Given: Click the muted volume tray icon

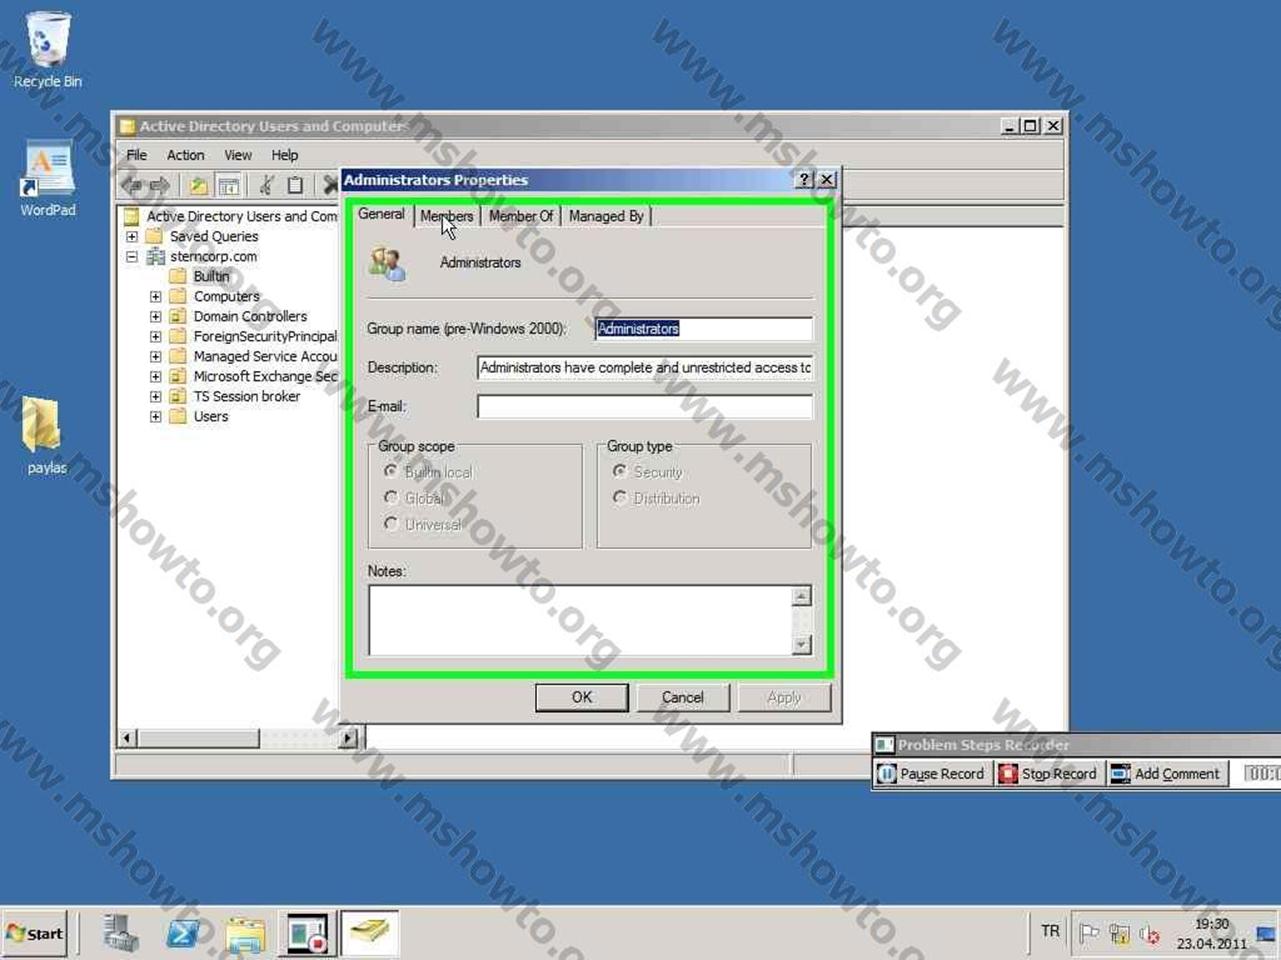Looking at the screenshot, I should (1150, 935).
